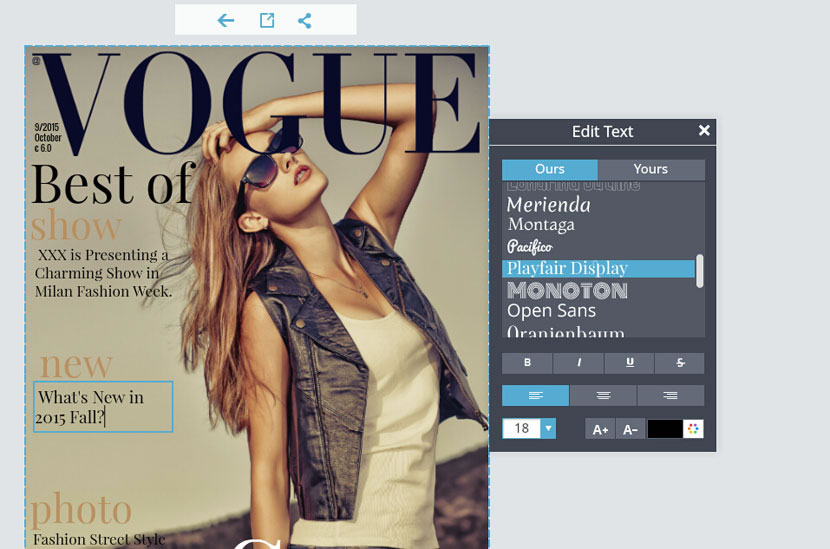This screenshot has height=549, width=830.
Task: Open the design in new window icon
Action: click(x=267, y=21)
